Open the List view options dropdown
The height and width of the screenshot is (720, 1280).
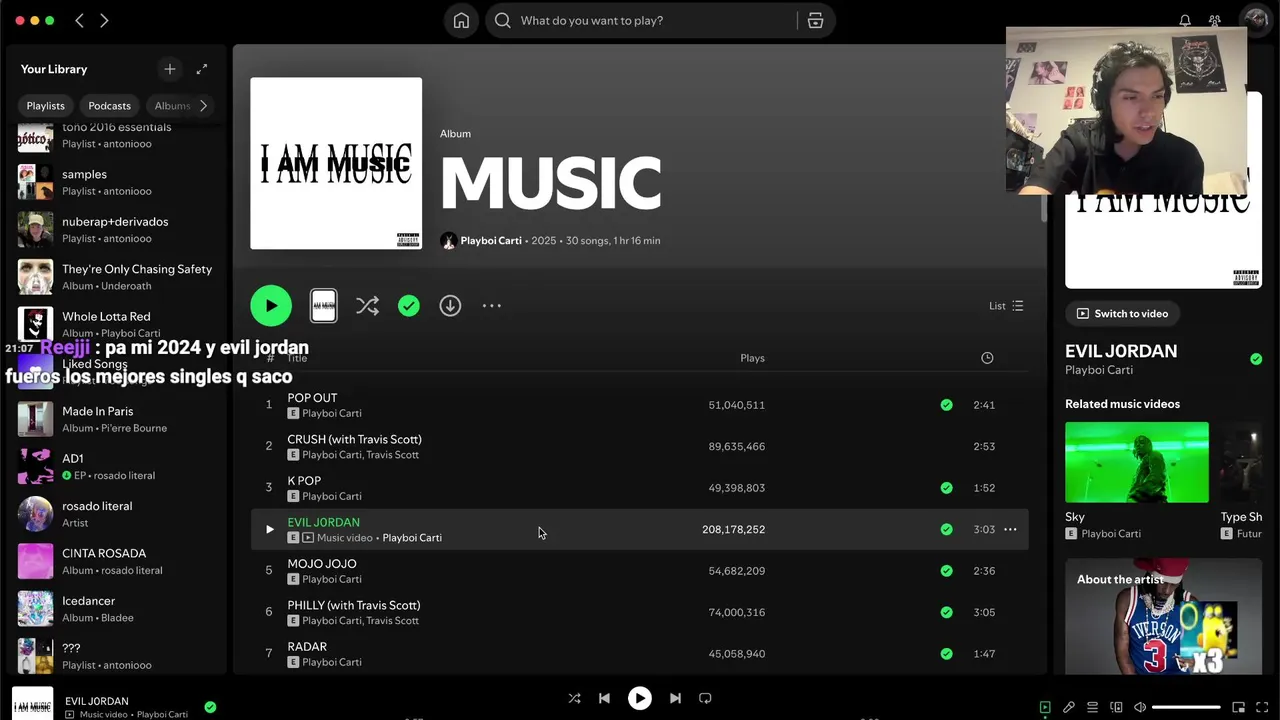(x=1006, y=306)
